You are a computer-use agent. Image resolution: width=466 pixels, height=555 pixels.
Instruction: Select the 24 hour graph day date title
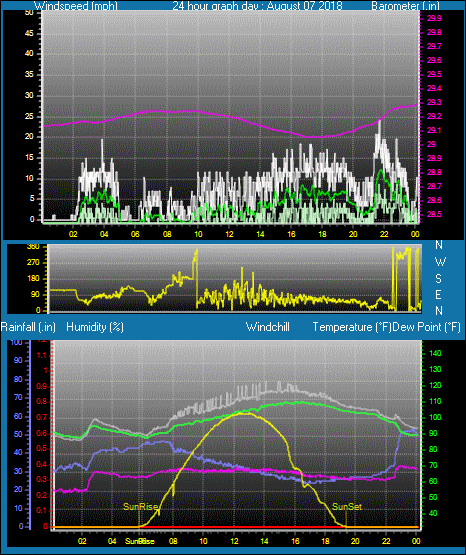(257, 6)
